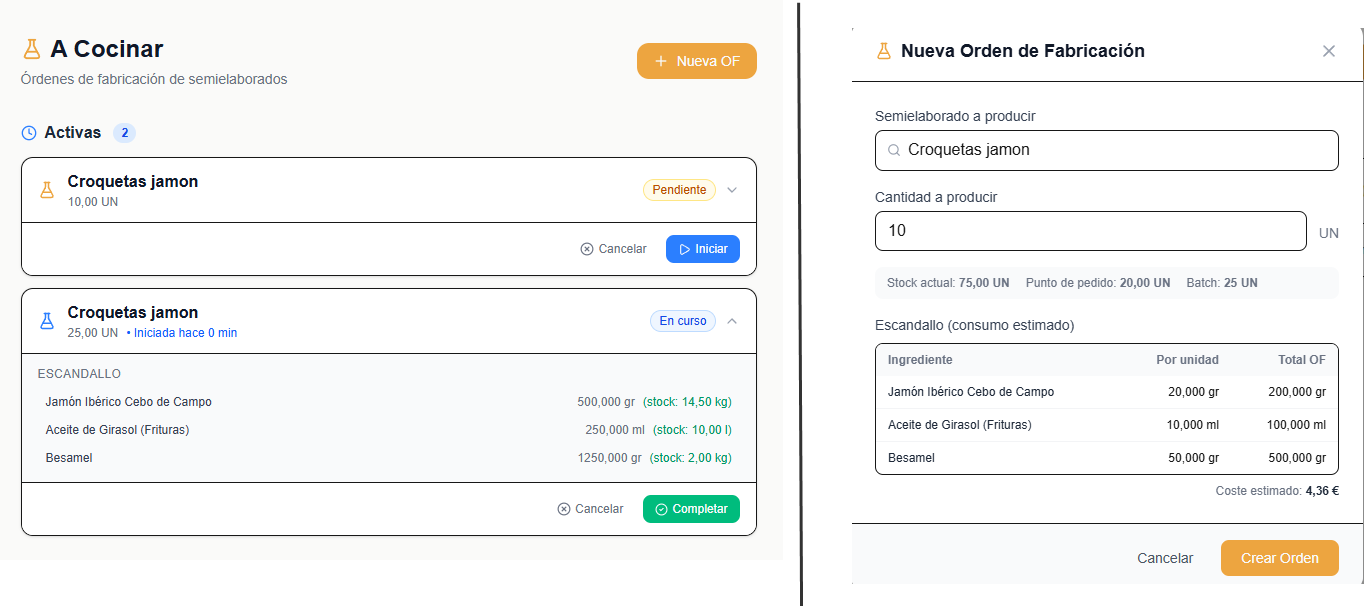
Task: Cancel the in-progress 25,00 UN order
Action: 590,509
